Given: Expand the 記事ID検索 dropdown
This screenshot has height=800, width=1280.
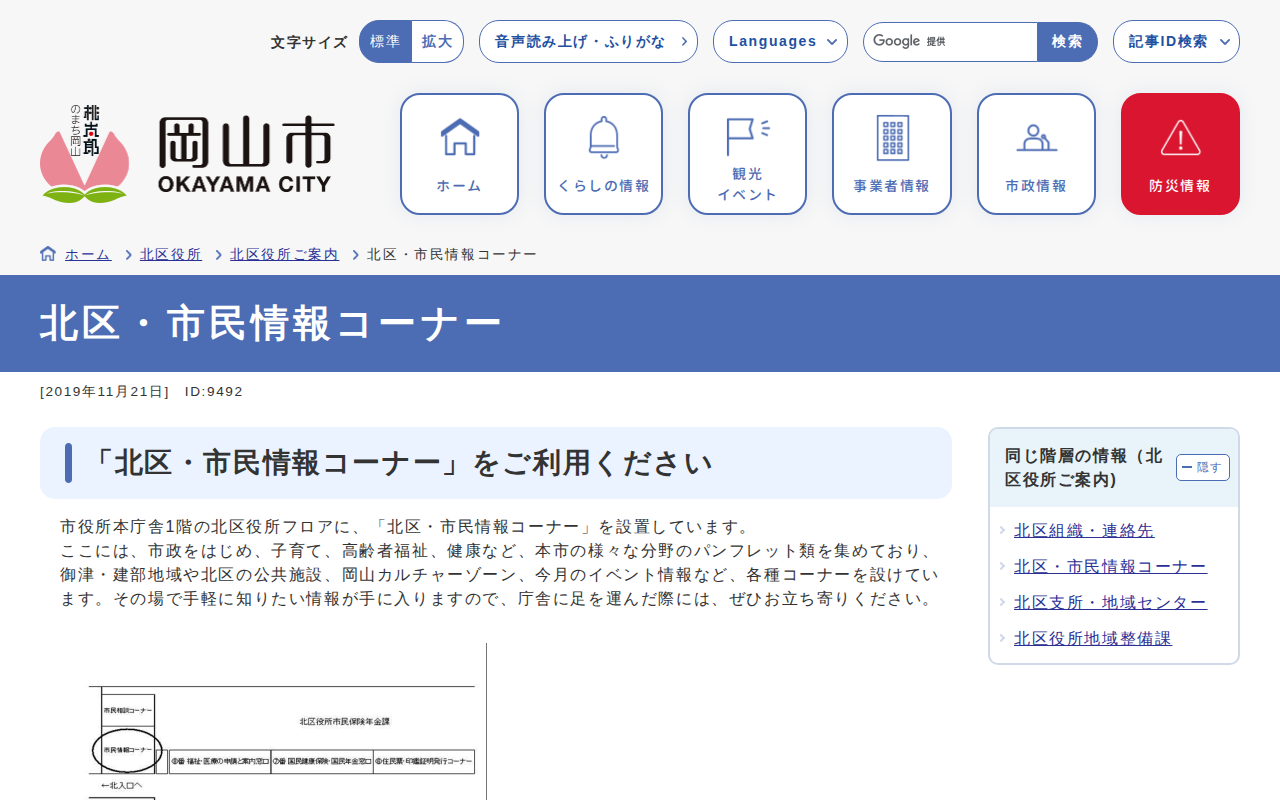Looking at the screenshot, I should (1176, 42).
